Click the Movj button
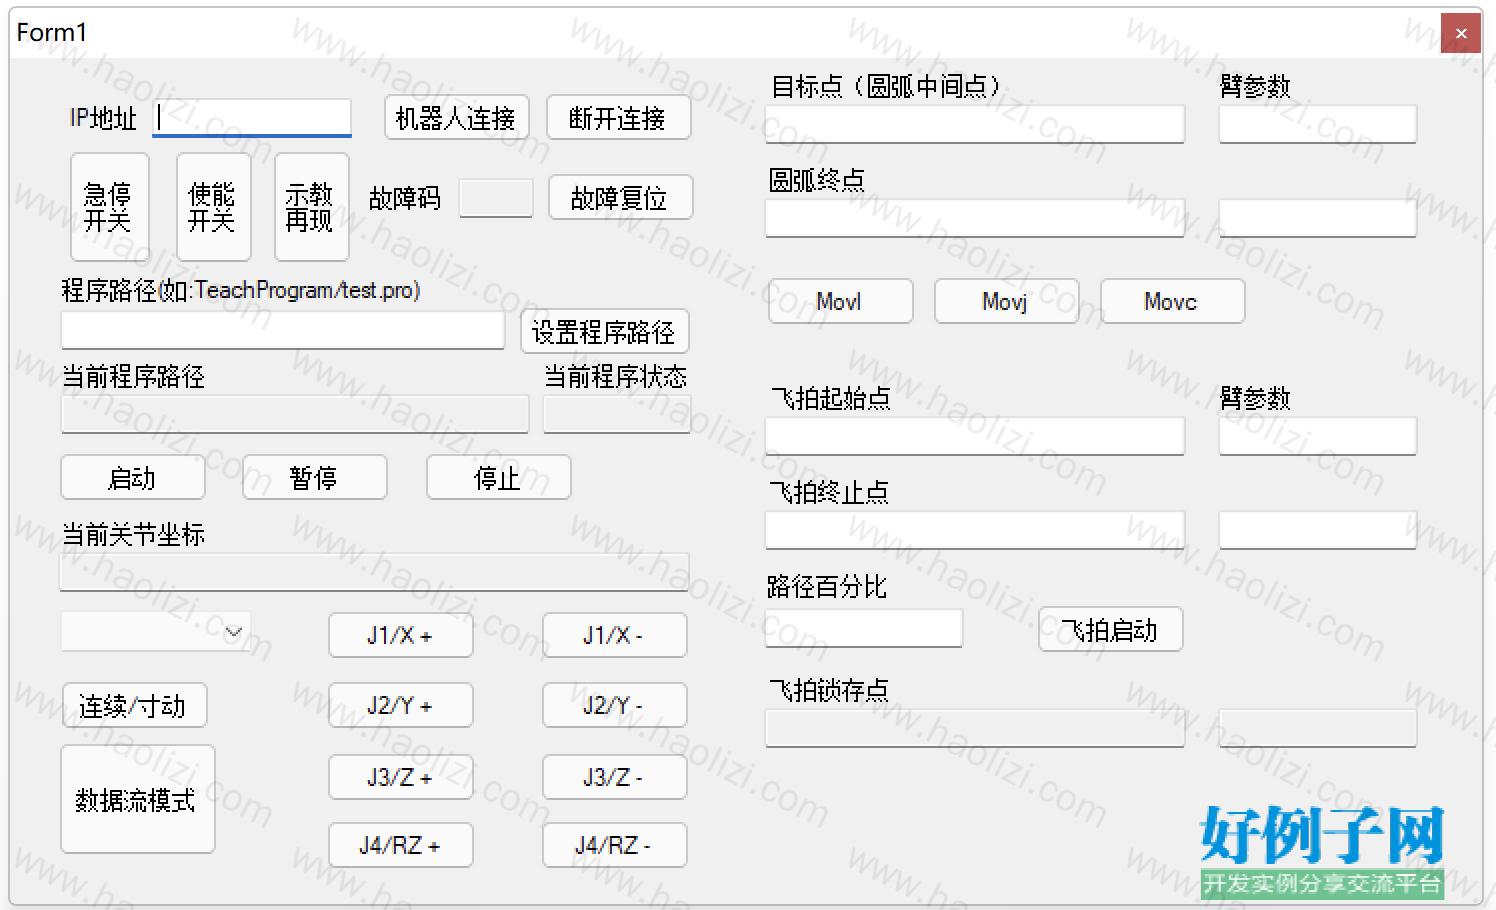Image resolution: width=1496 pixels, height=910 pixels. (1006, 301)
